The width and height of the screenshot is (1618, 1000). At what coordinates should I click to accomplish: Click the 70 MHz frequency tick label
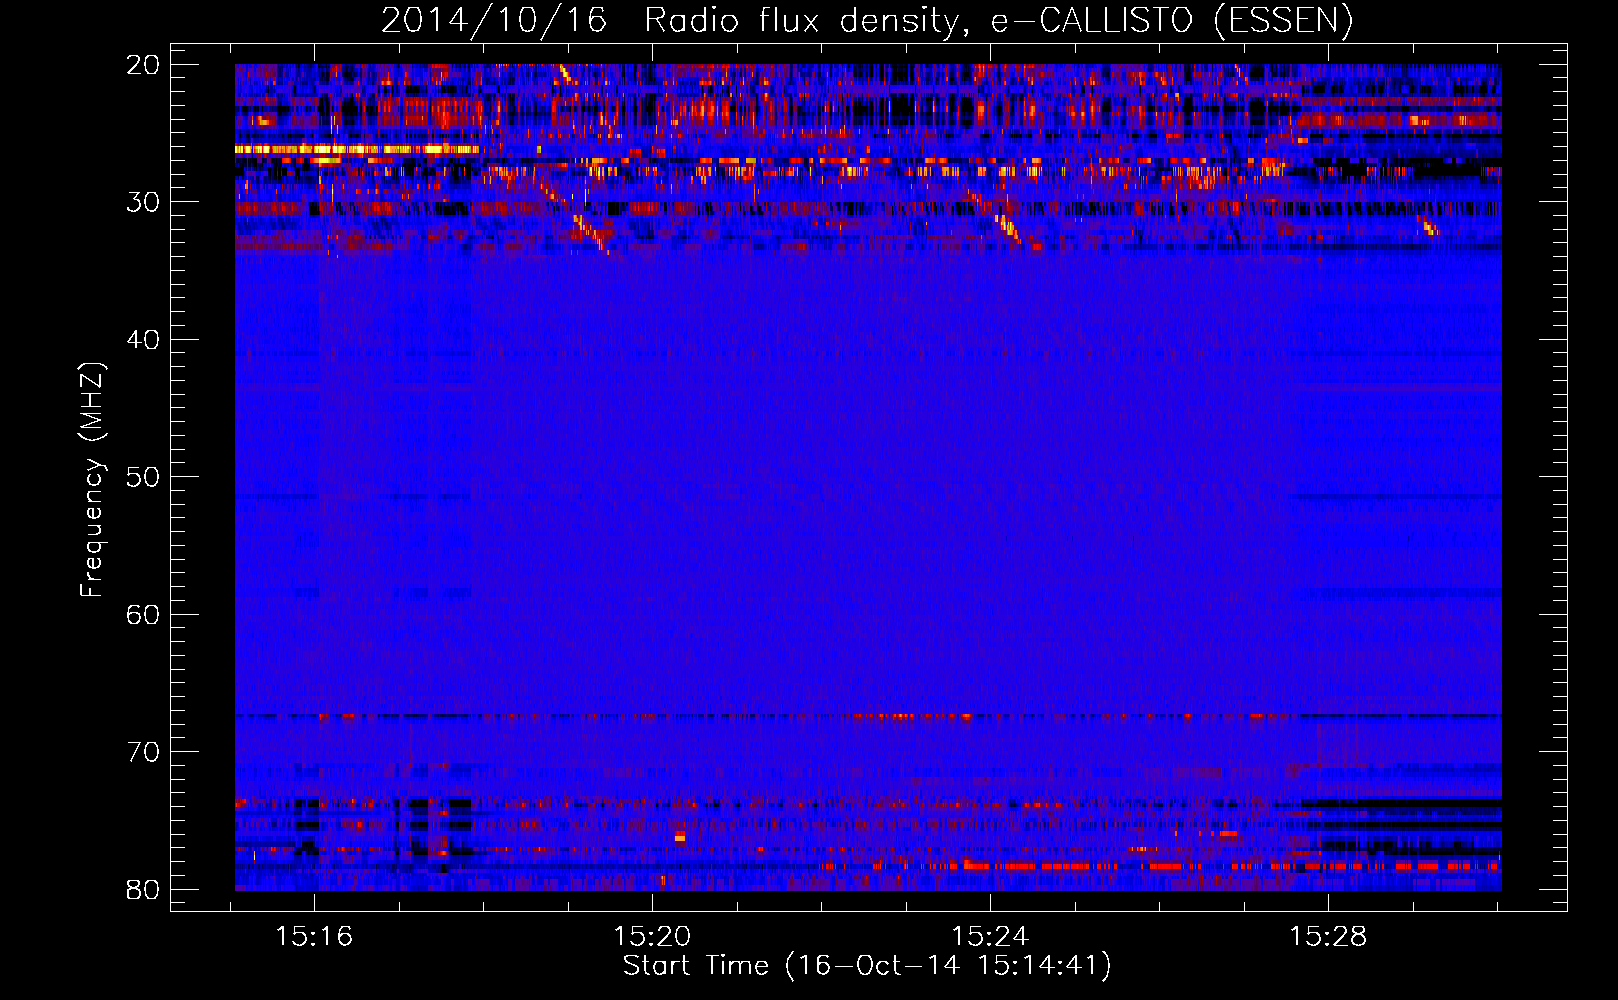tap(143, 752)
